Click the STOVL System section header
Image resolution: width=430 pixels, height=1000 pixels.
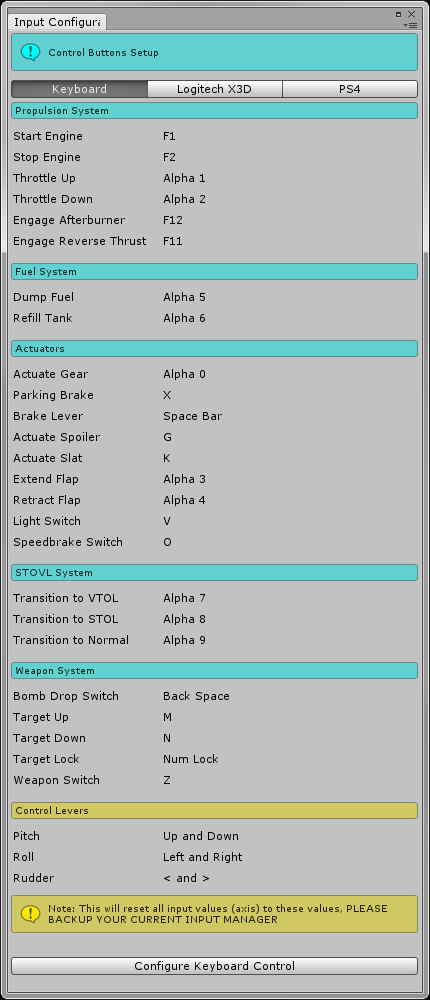pyautogui.click(x=214, y=572)
